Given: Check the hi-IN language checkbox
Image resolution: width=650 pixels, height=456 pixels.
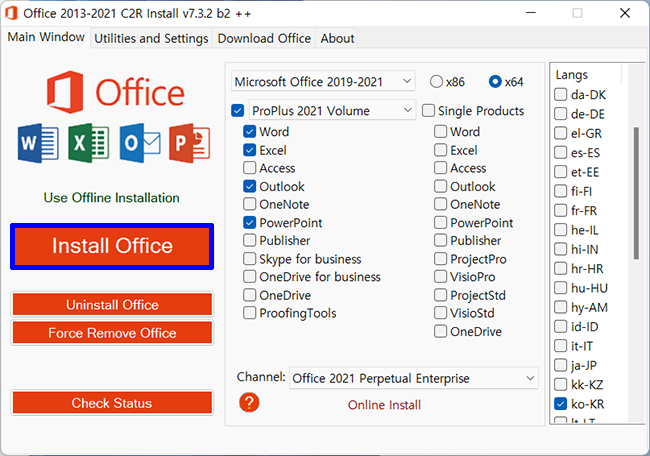Looking at the screenshot, I should point(560,249).
